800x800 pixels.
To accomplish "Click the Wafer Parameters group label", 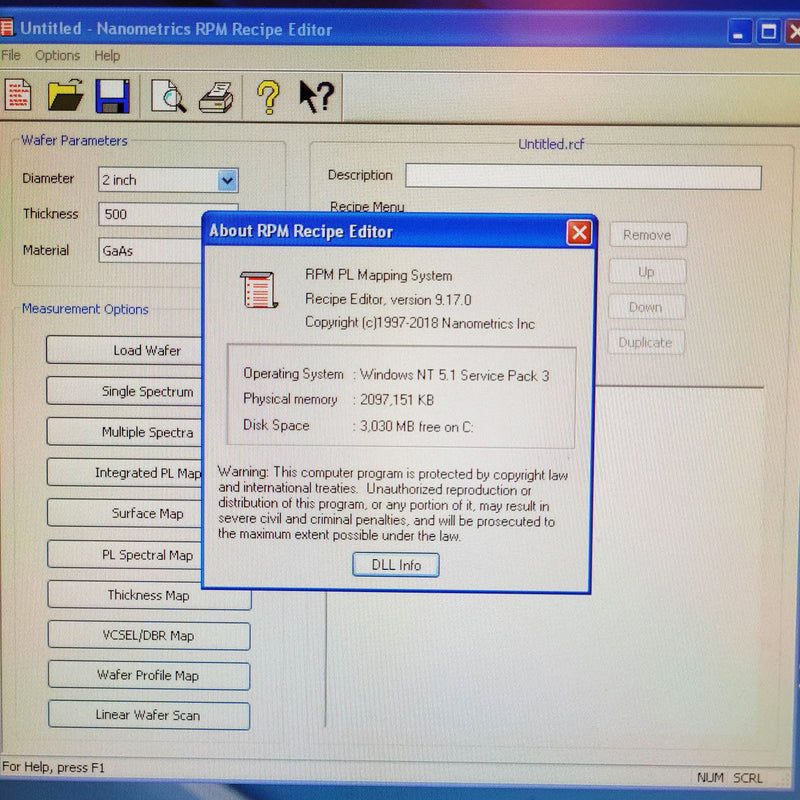I will coord(74,140).
